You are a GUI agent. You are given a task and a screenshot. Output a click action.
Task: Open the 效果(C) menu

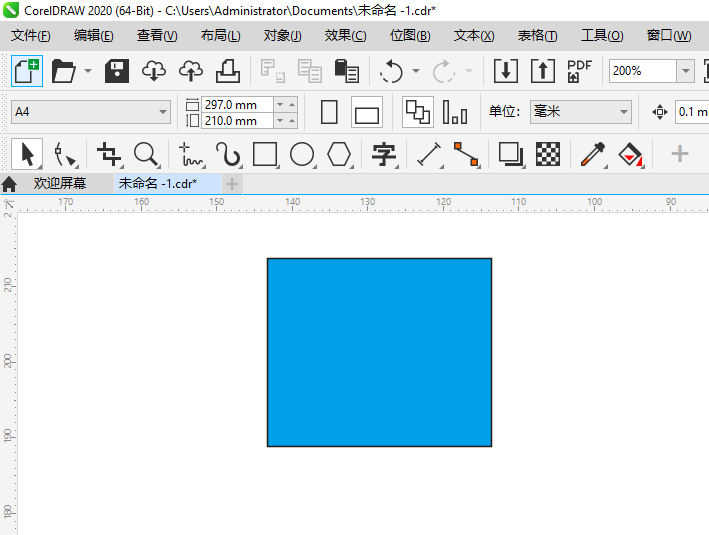click(345, 36)
